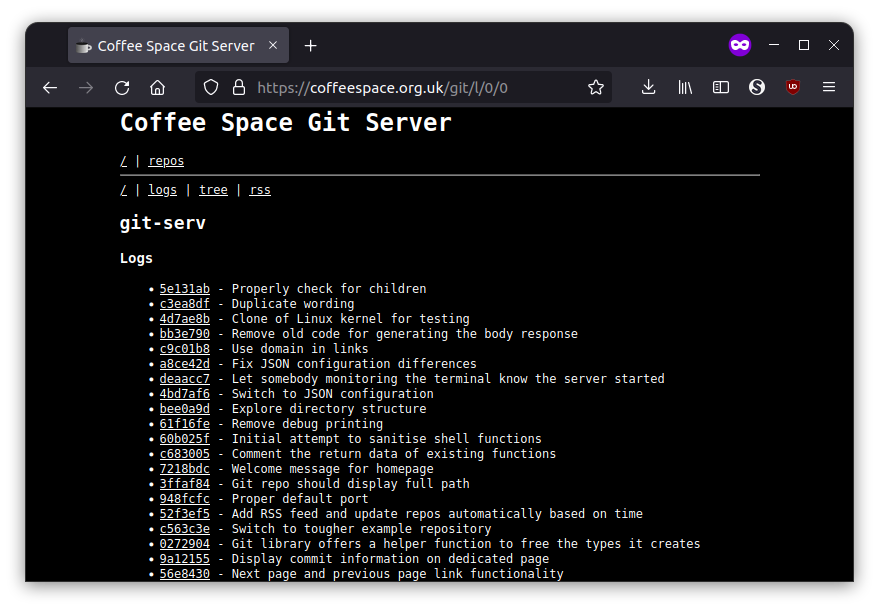Open the tree link
This screenshot has height=610, width=879.
214,190
